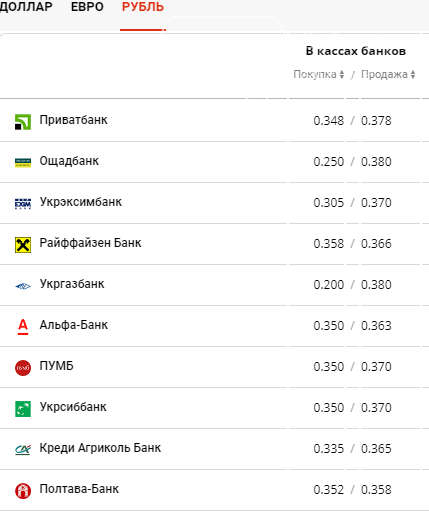Select the РУБЛЬ currency tab

pos(143,7)
